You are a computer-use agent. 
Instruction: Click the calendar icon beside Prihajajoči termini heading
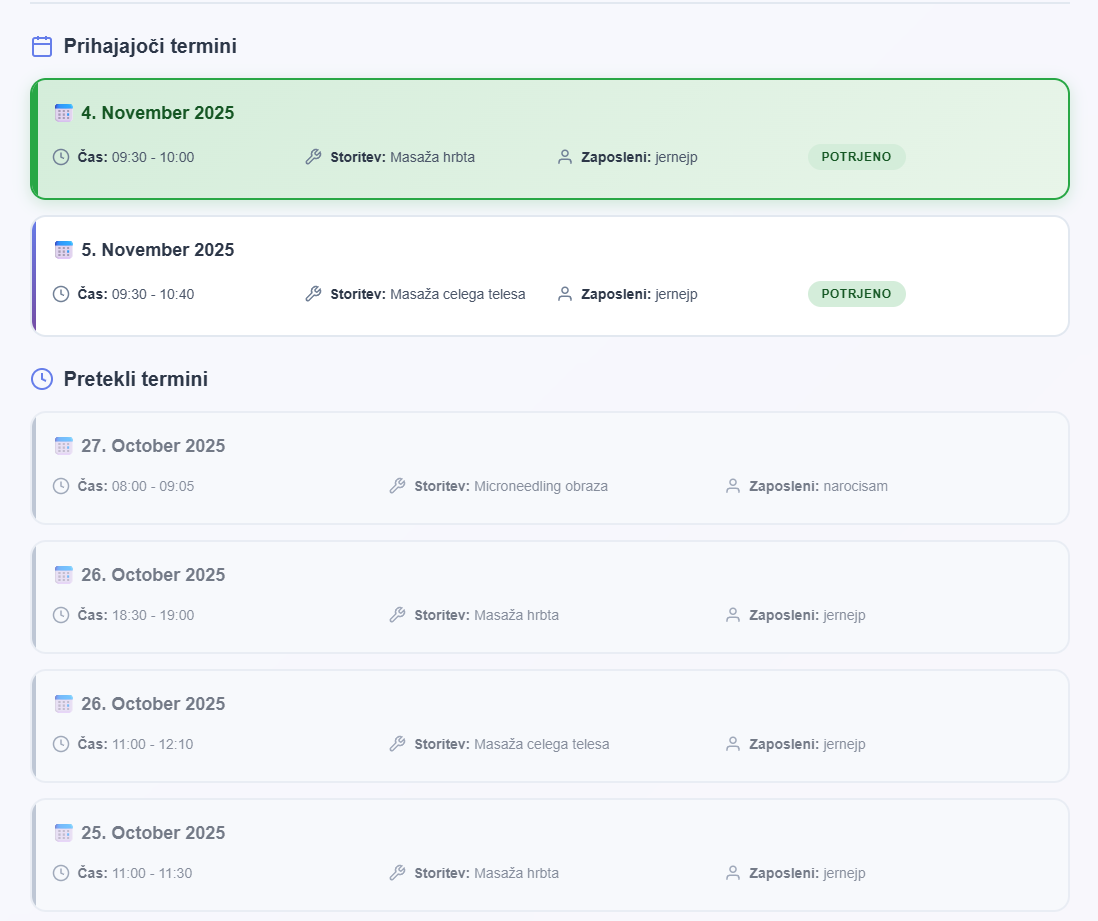click(x=42, y=46)
